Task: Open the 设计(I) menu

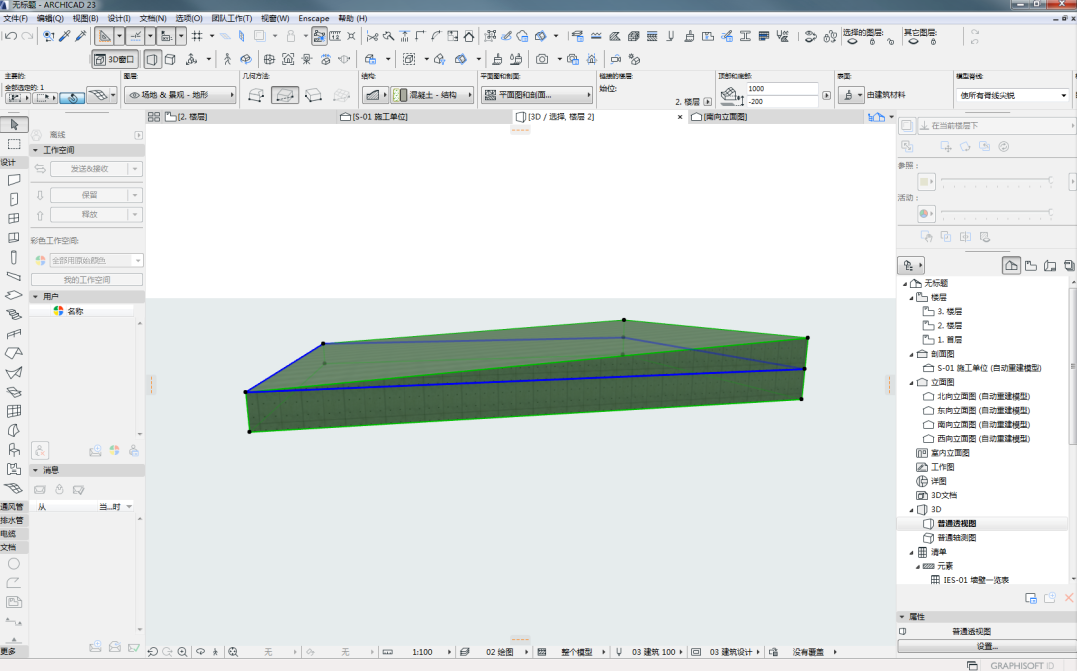Action: 119,19
